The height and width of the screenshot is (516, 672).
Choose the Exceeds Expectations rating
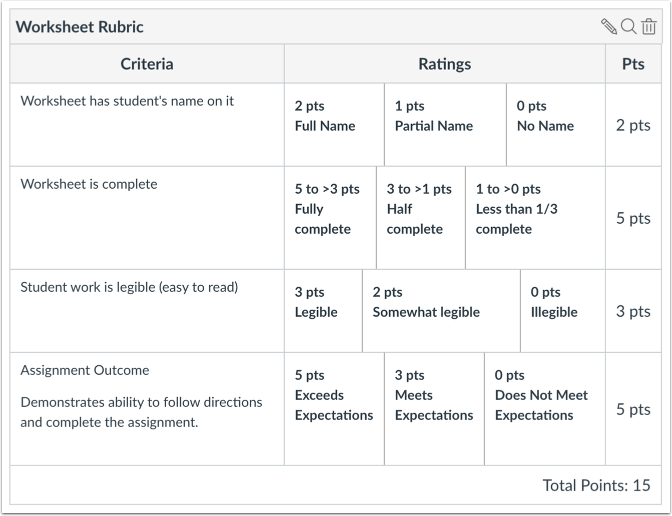click(334, 409)
